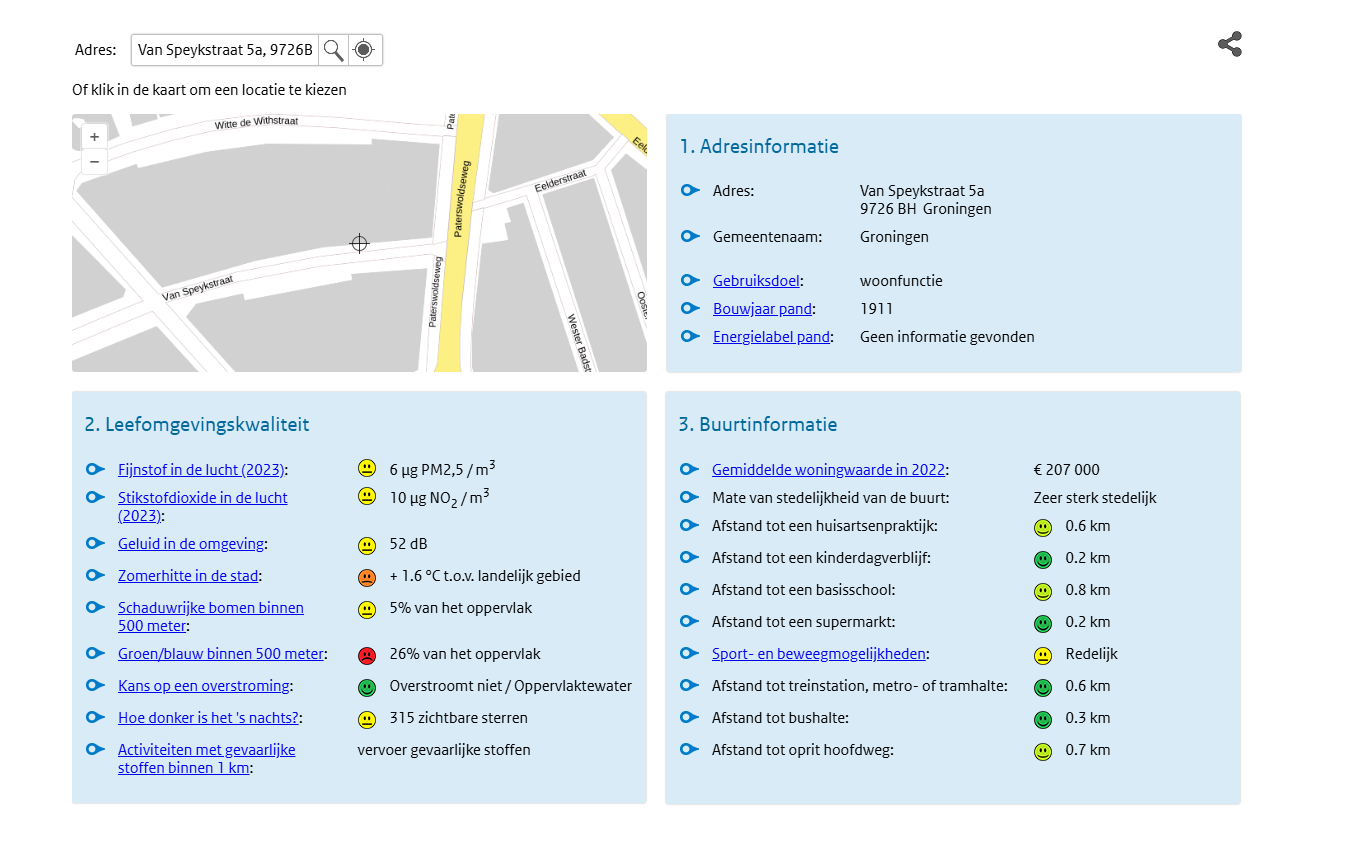Click the red smiley for Groen/blauw

[367, 656]
